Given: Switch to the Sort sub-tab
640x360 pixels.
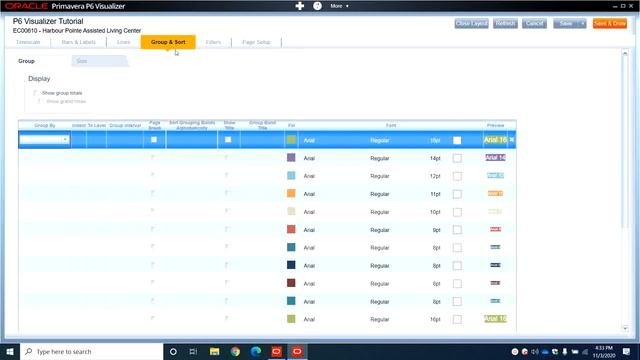Looking at the screenshot, I should [100, 61].
